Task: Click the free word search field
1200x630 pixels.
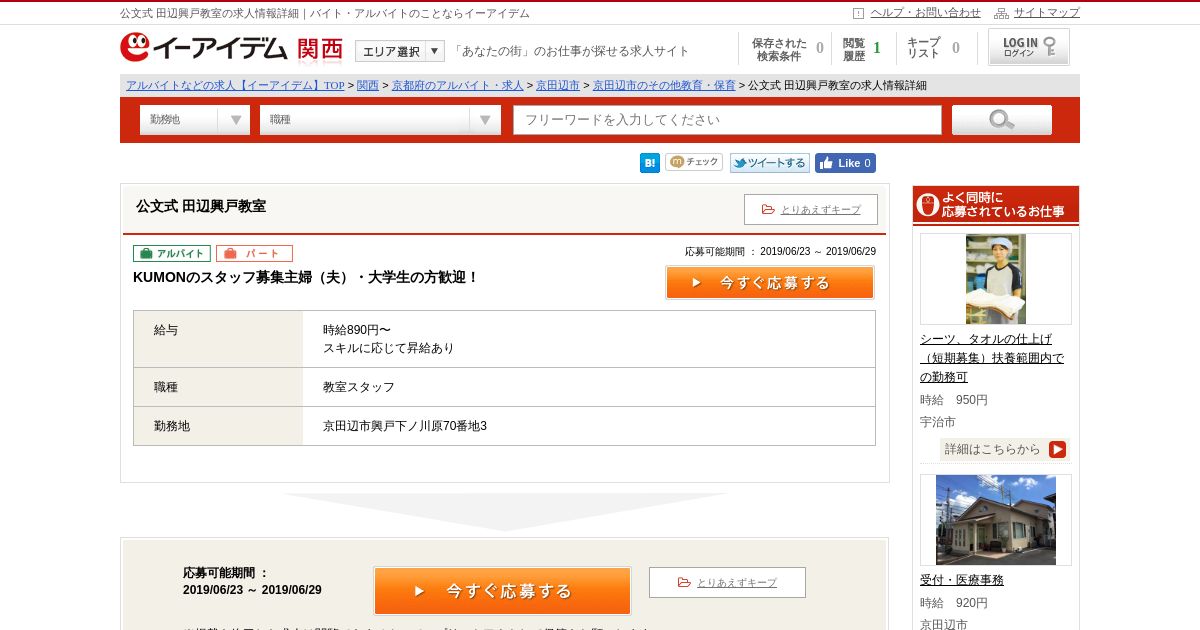Action: [728, 120]
